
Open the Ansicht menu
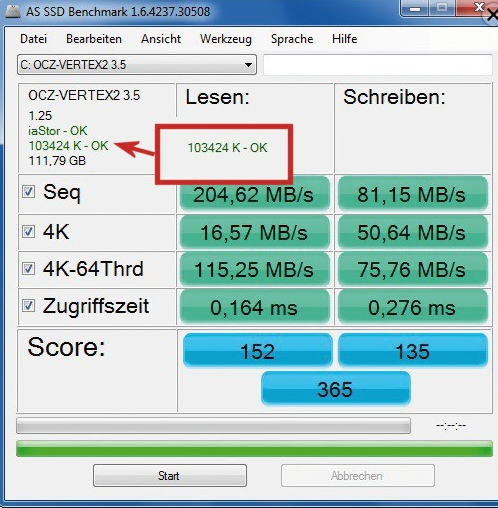coord(161,39)
